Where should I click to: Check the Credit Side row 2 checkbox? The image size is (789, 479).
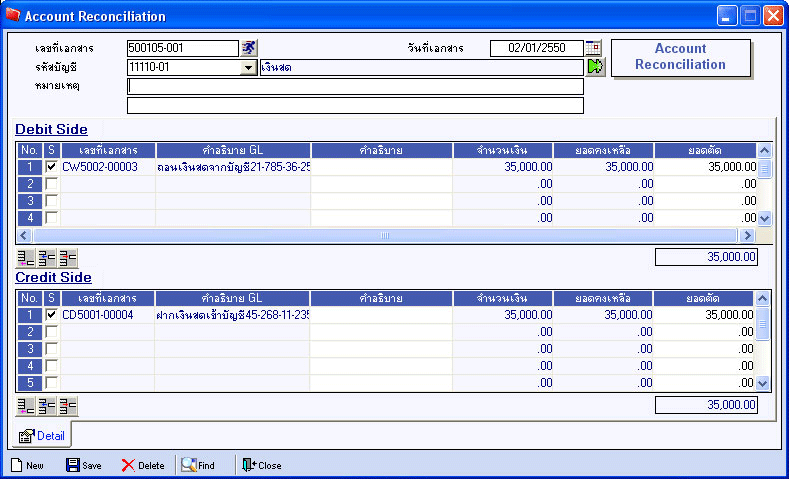pyautogui.click(x=51, y=332)
